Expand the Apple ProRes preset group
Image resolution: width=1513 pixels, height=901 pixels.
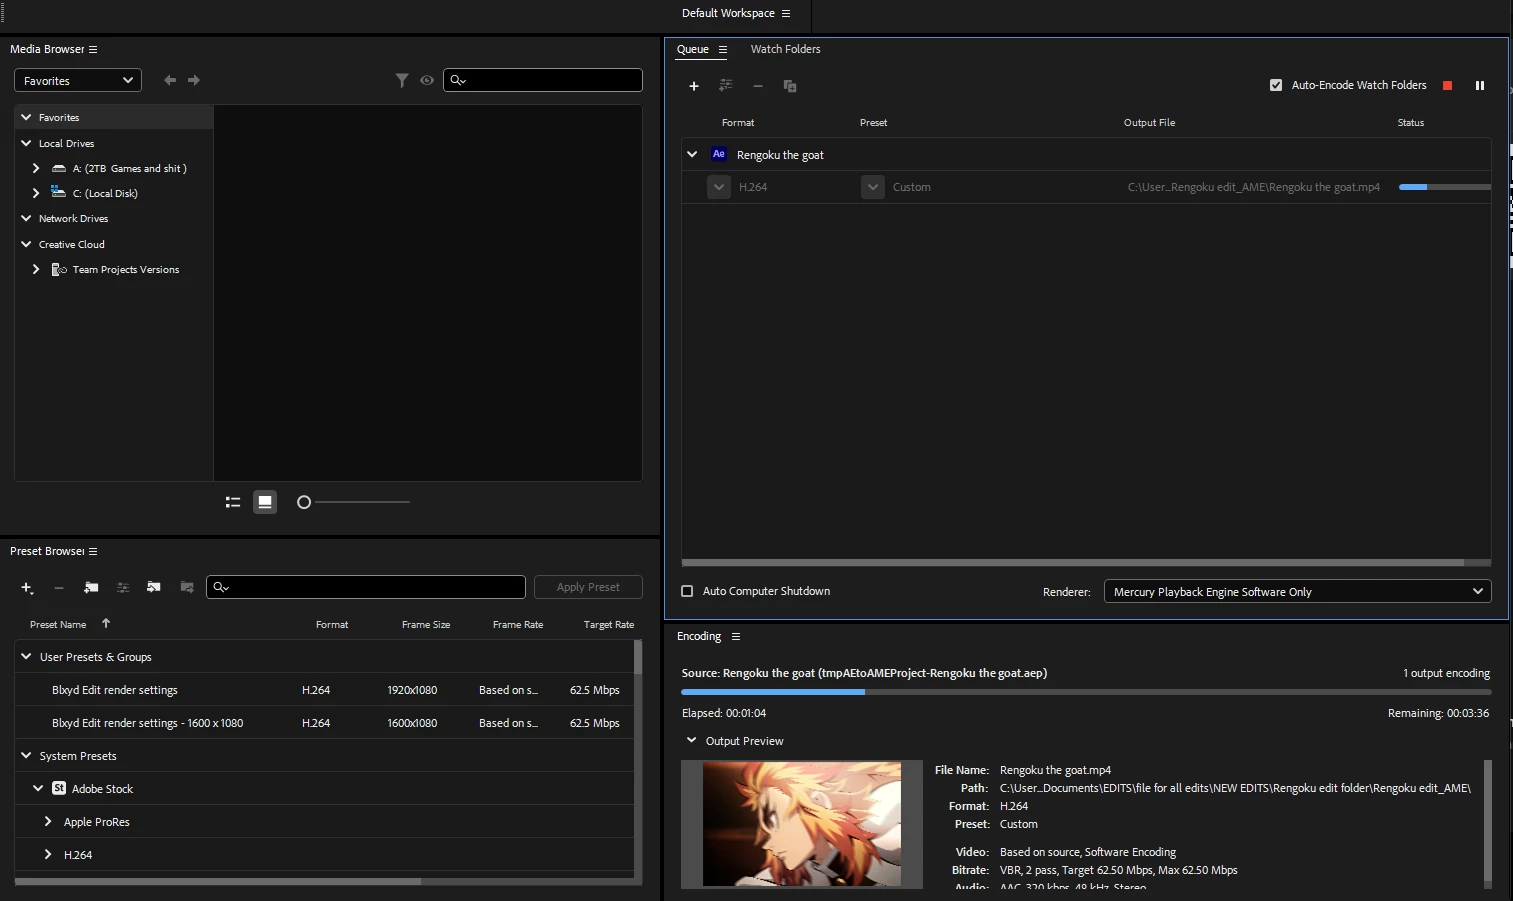click(48, 821)
